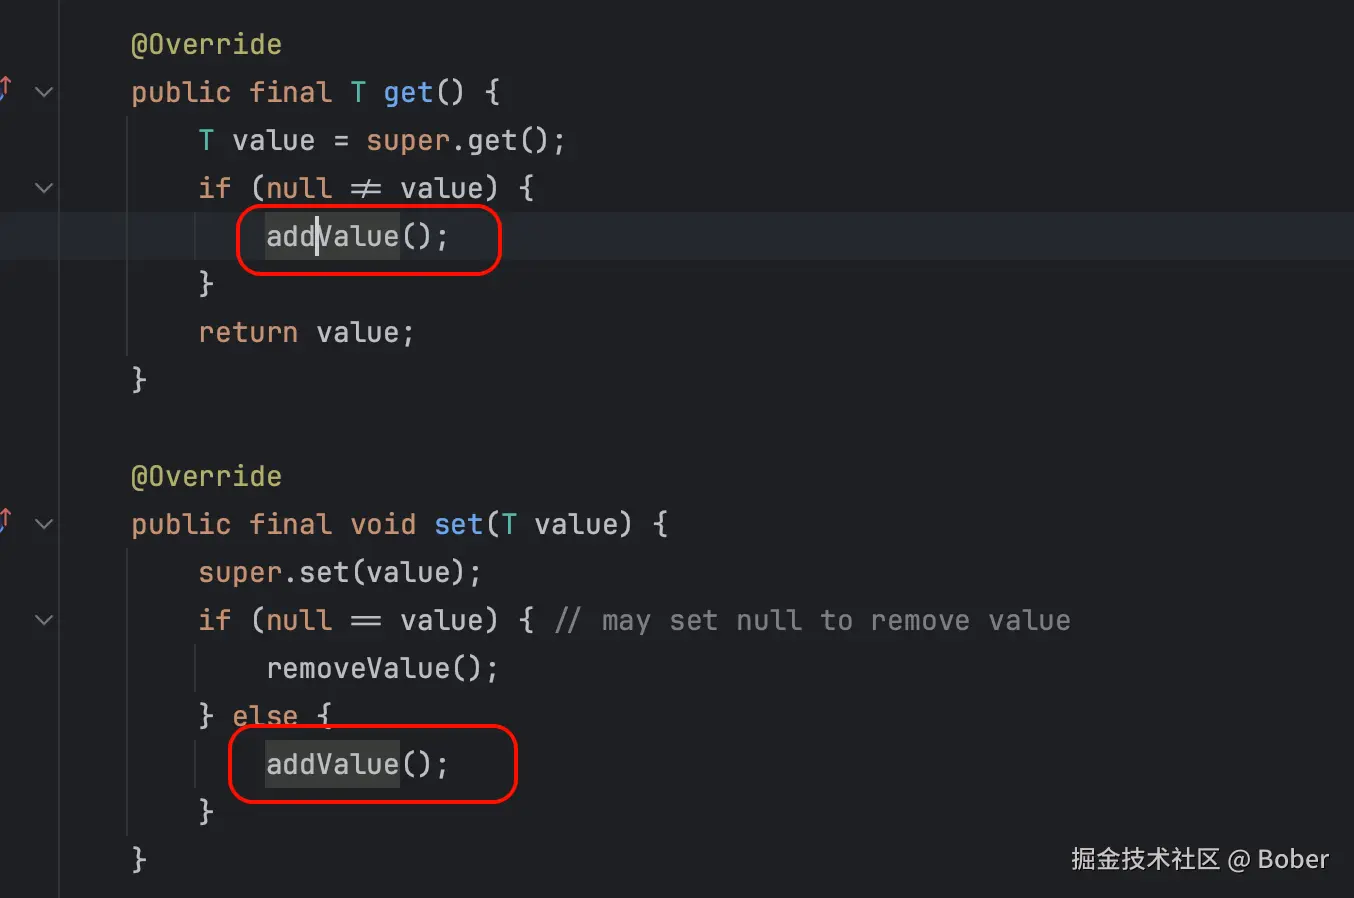Fold the set(T value) method

[44, 524]
